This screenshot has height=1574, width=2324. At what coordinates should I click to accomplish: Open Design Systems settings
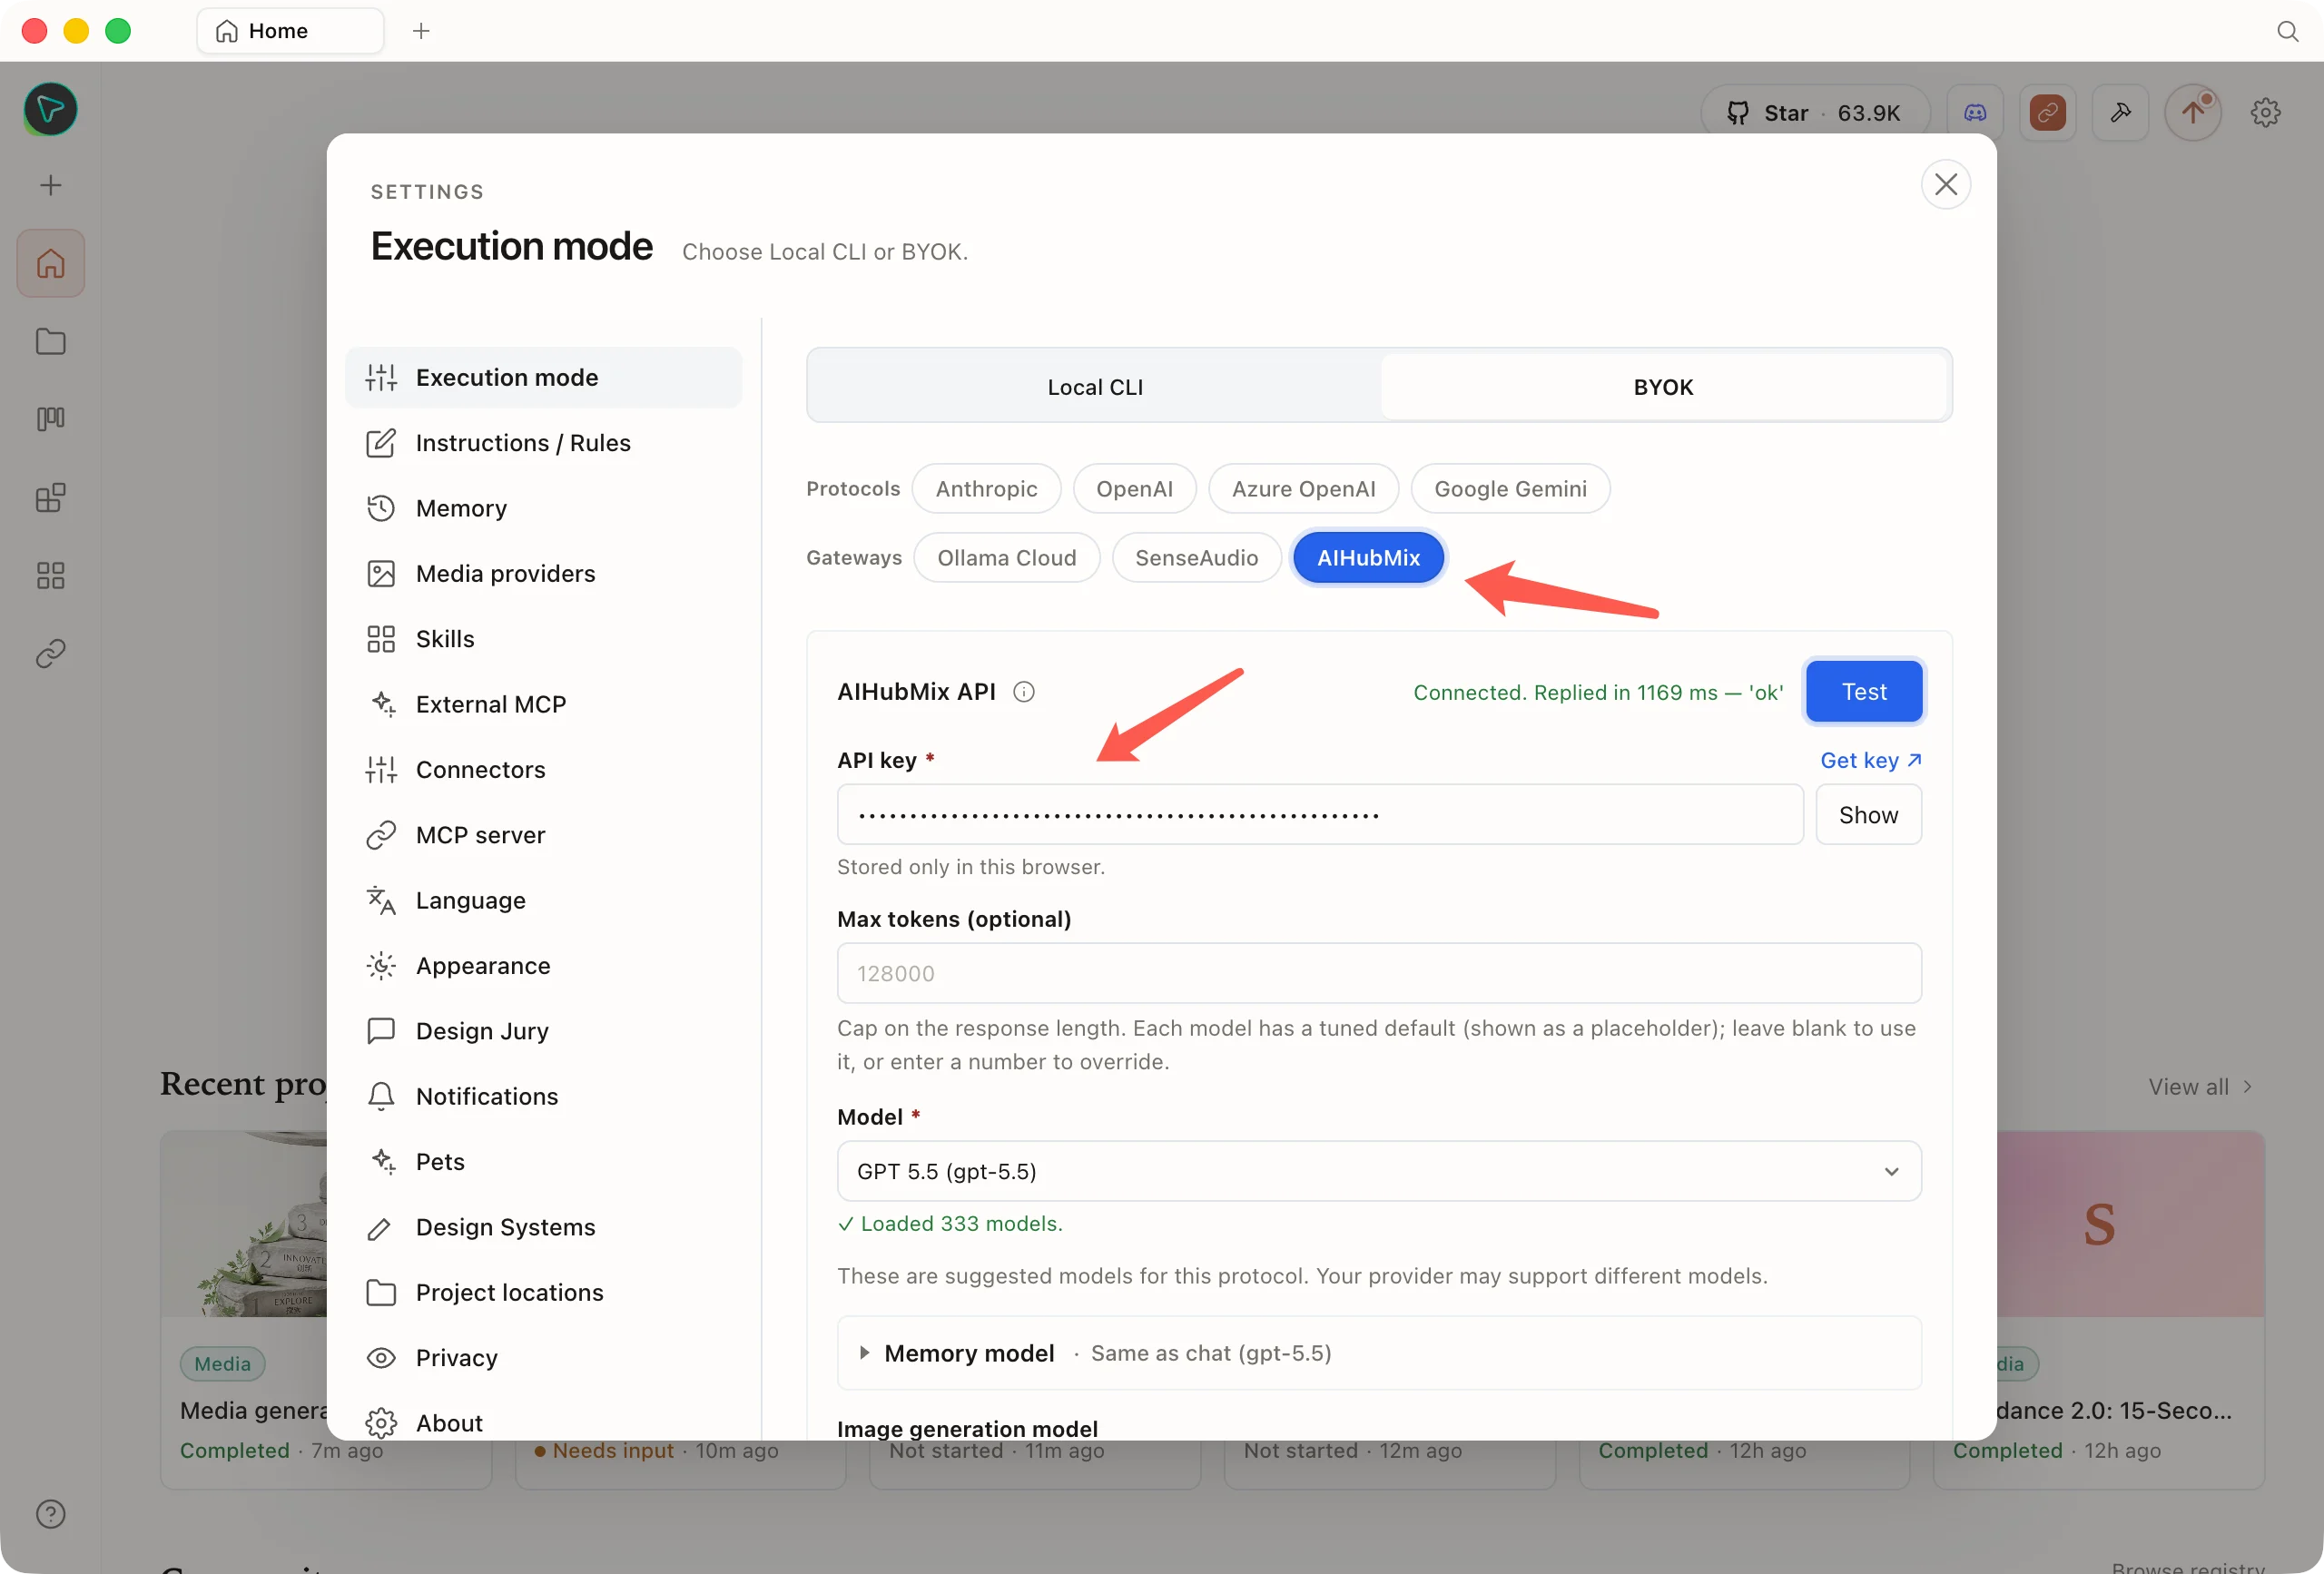(x=543, y=1227)
